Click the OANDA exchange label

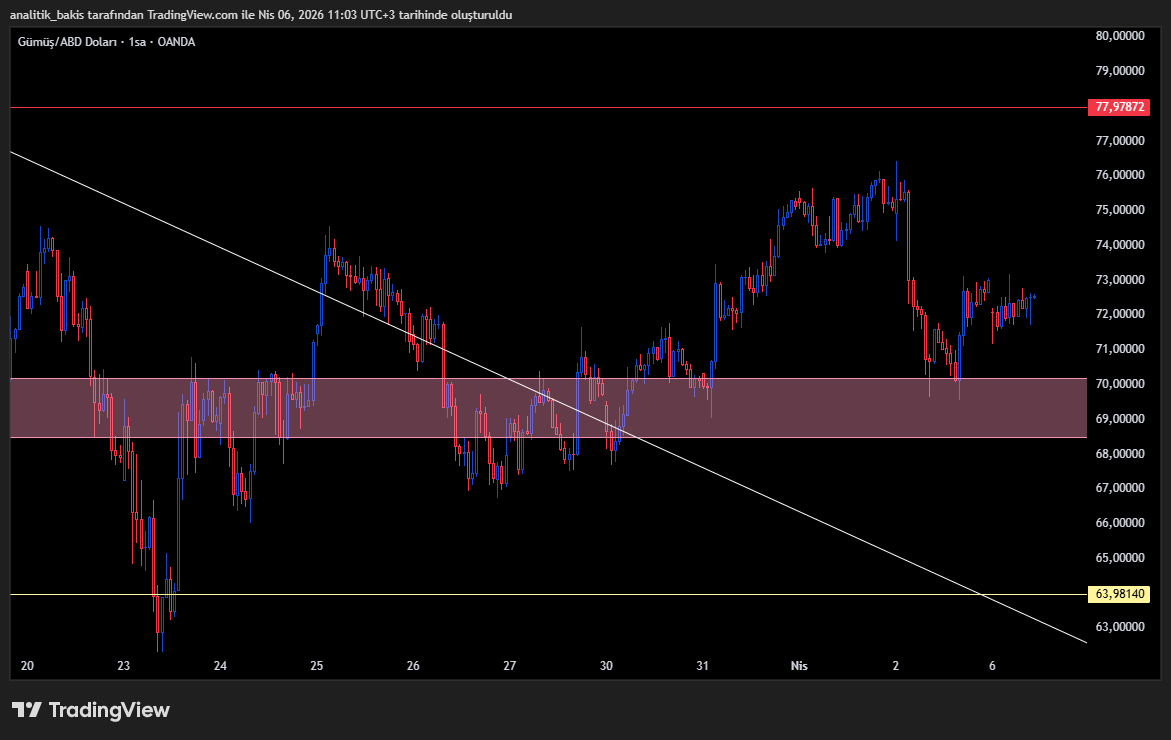point(180,42)
